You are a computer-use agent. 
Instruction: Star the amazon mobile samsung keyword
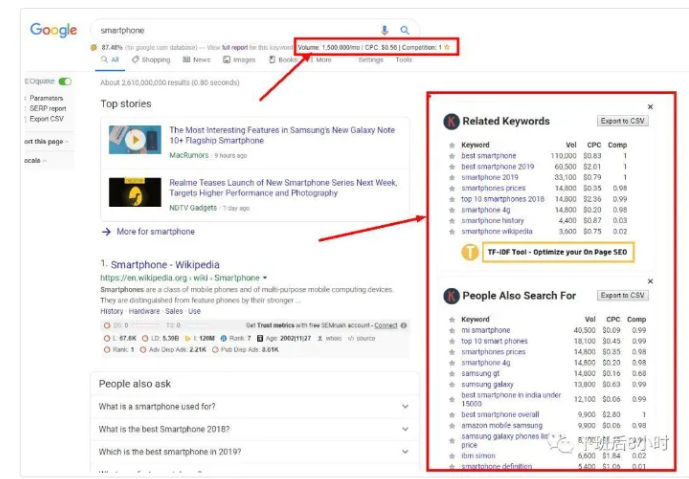pyautogui.click(x=452, y=426)
